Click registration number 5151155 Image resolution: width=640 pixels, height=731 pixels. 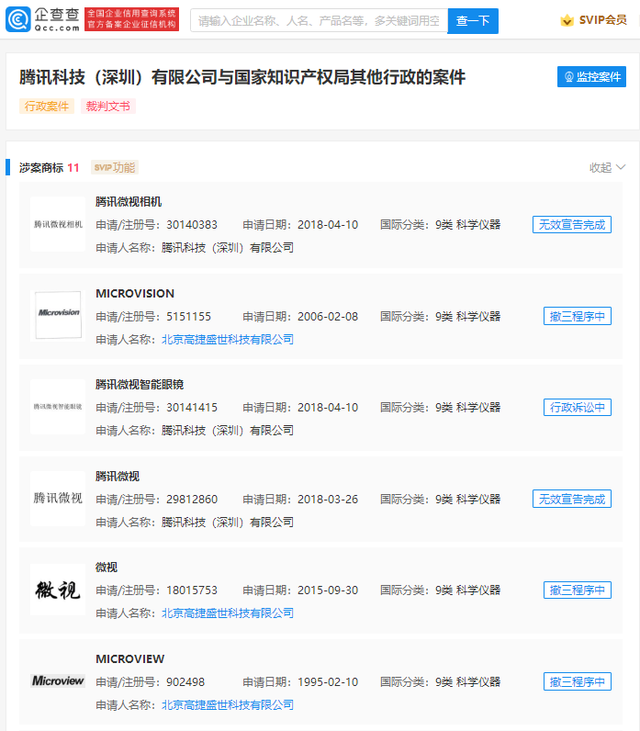point(189,317)
